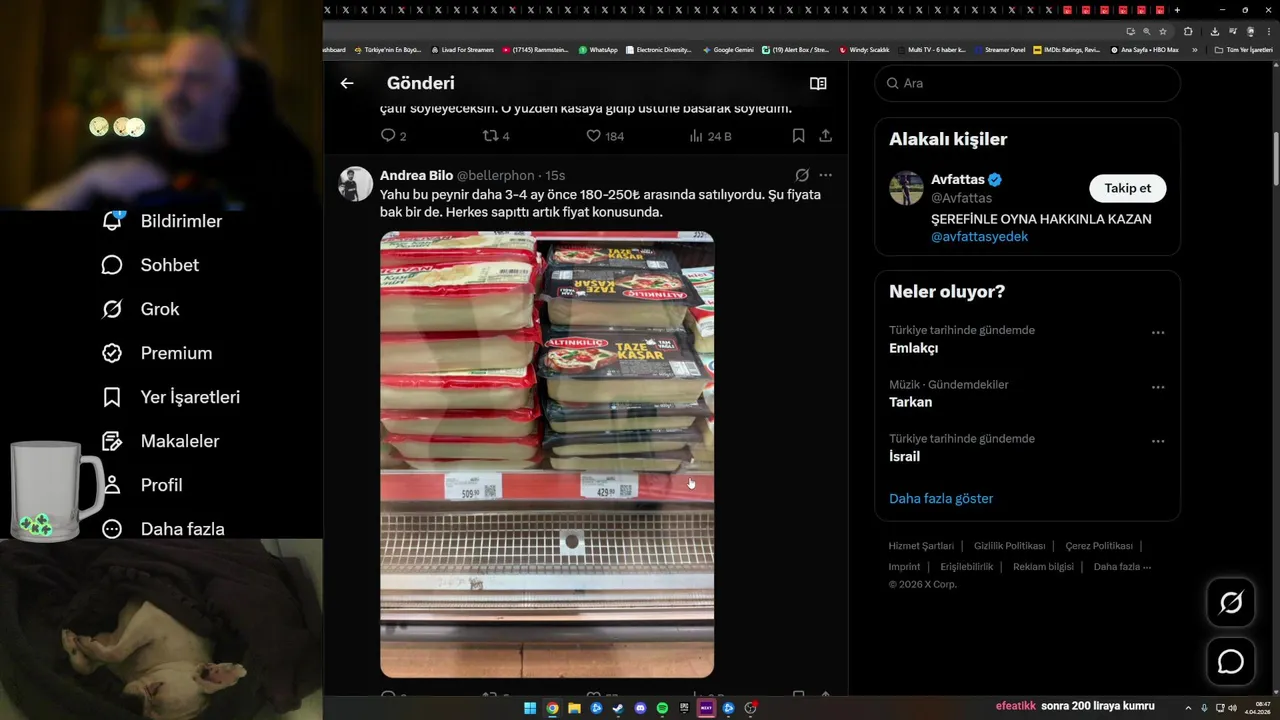The width and height of the screenshot is (1280, 720).
Task: Open Livad For Streamers bookmark
Action: (x=462, y=50)
